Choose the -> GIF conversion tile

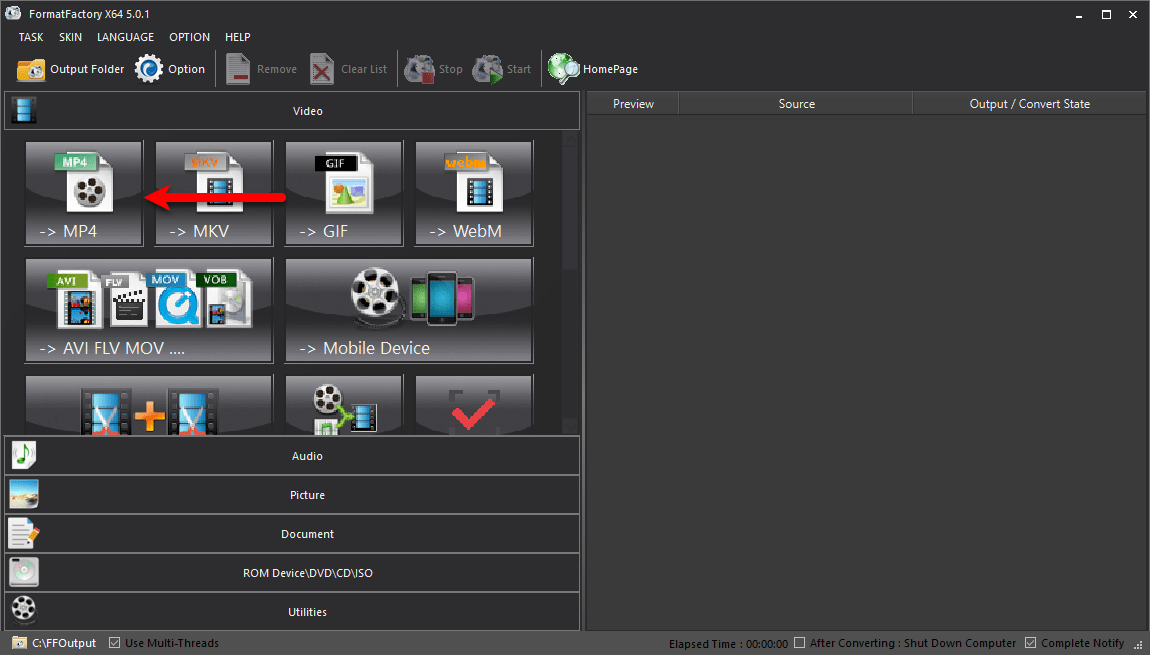click(344, 194)
